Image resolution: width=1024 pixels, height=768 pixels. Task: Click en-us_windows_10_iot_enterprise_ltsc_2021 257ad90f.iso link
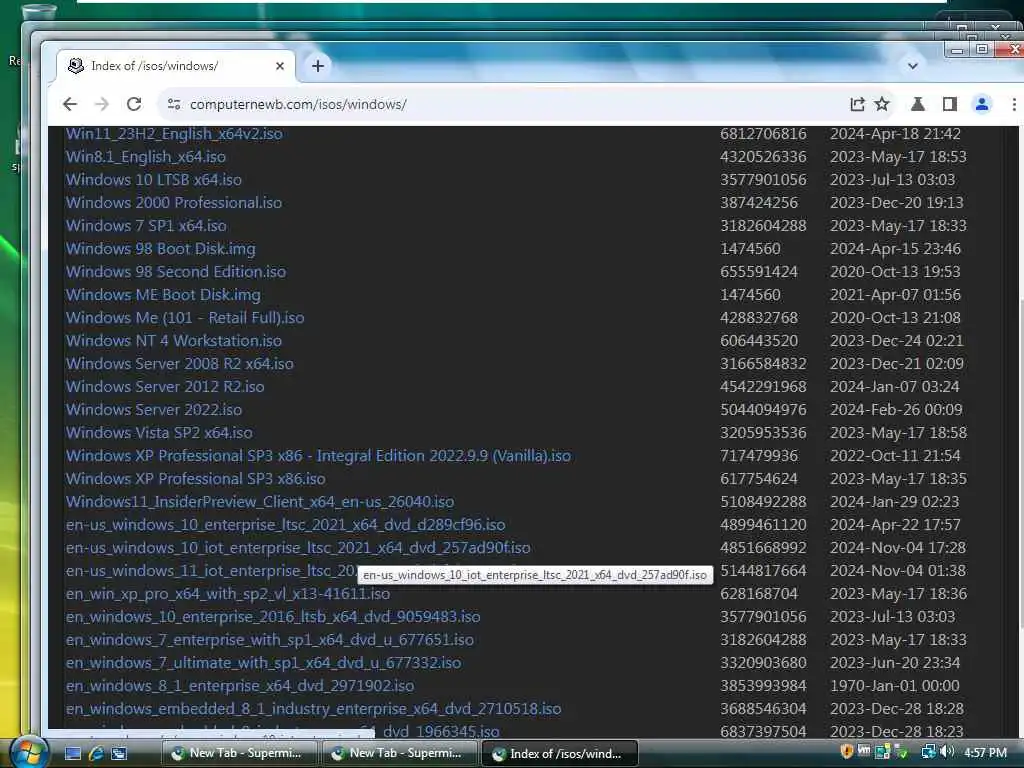click(x=298, y=547)
